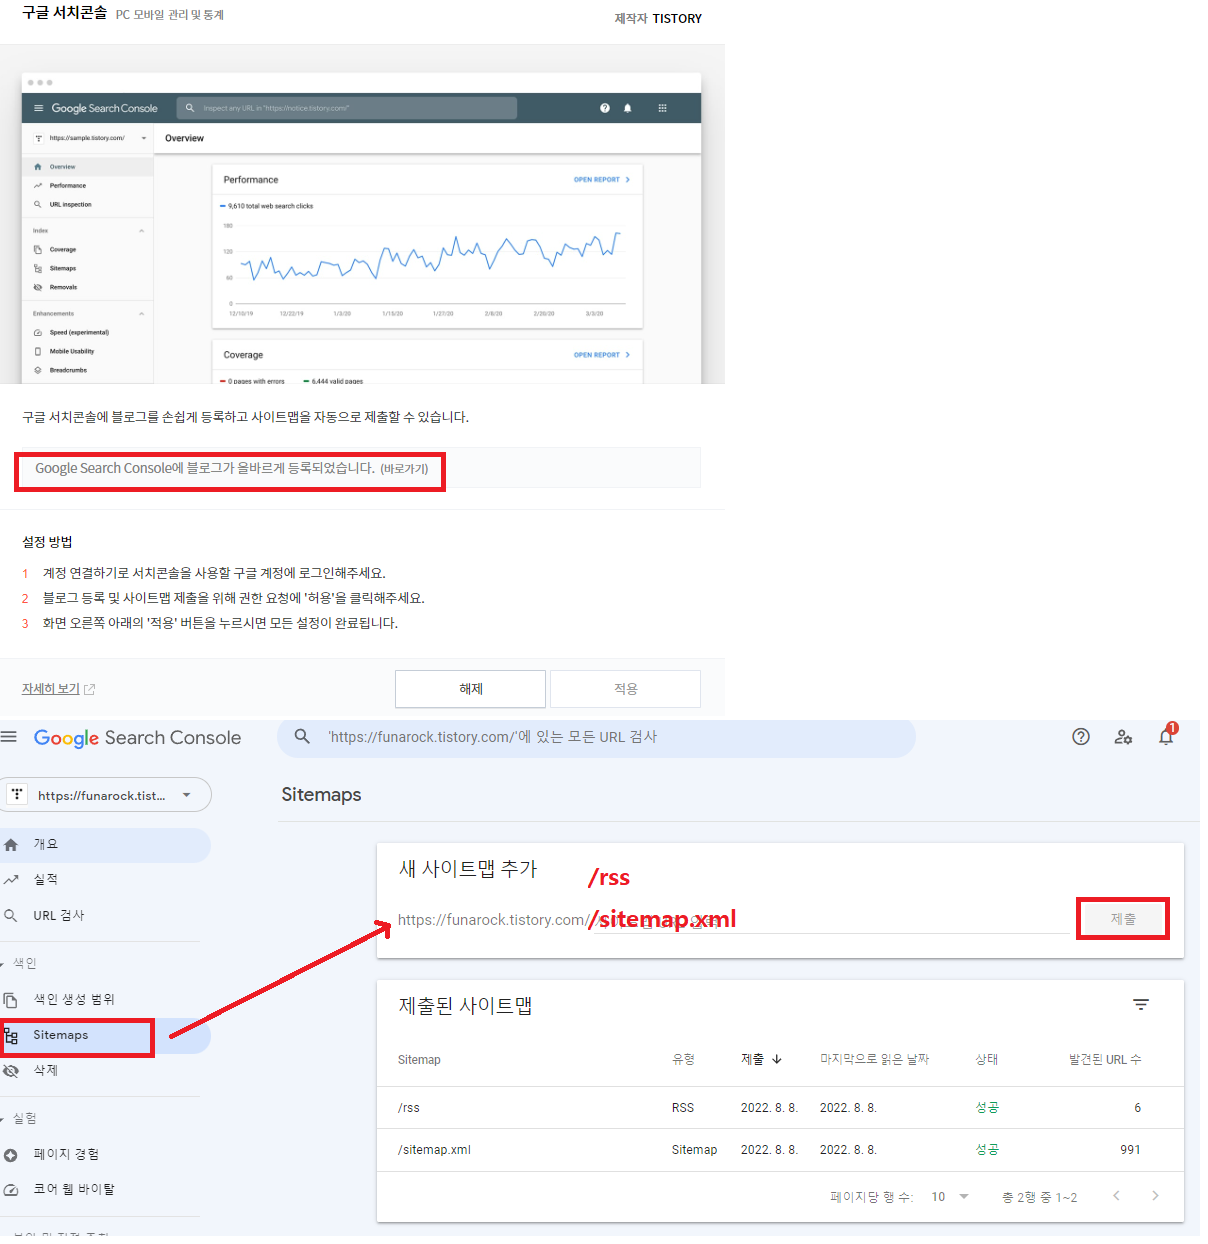Click the 상태 column header
The image size is (1208, 1244).
[987, 1060]
